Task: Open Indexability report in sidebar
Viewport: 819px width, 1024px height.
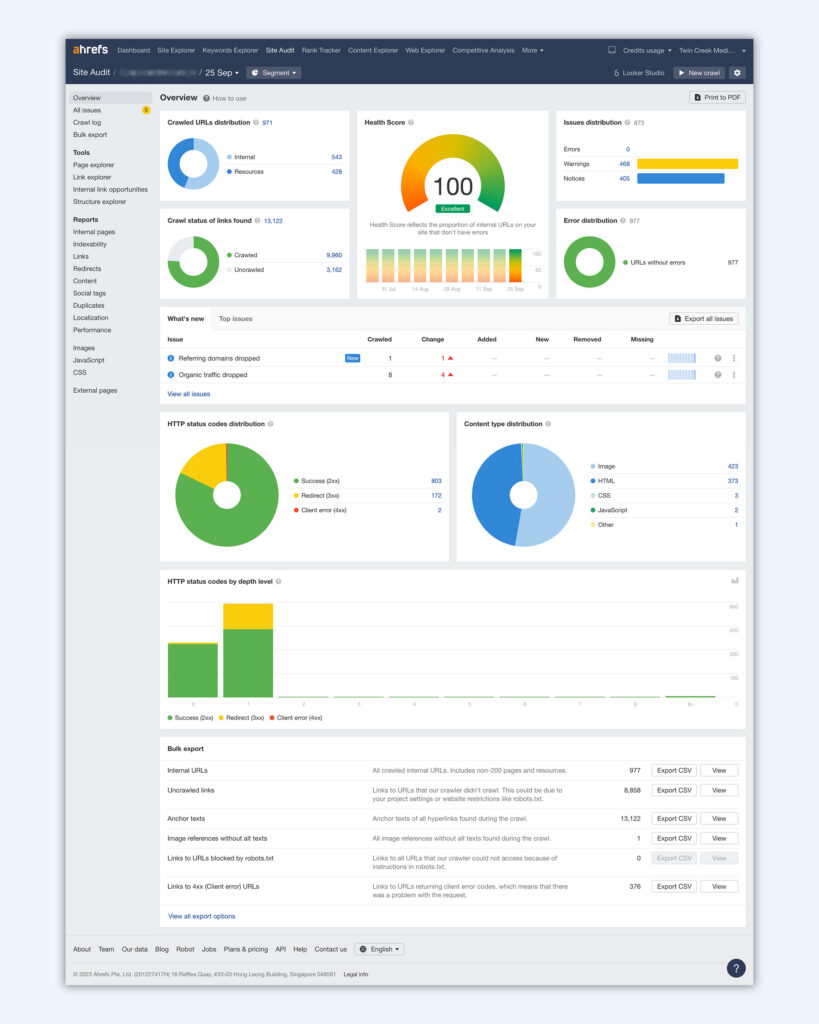Action: [x=90, y=244]
